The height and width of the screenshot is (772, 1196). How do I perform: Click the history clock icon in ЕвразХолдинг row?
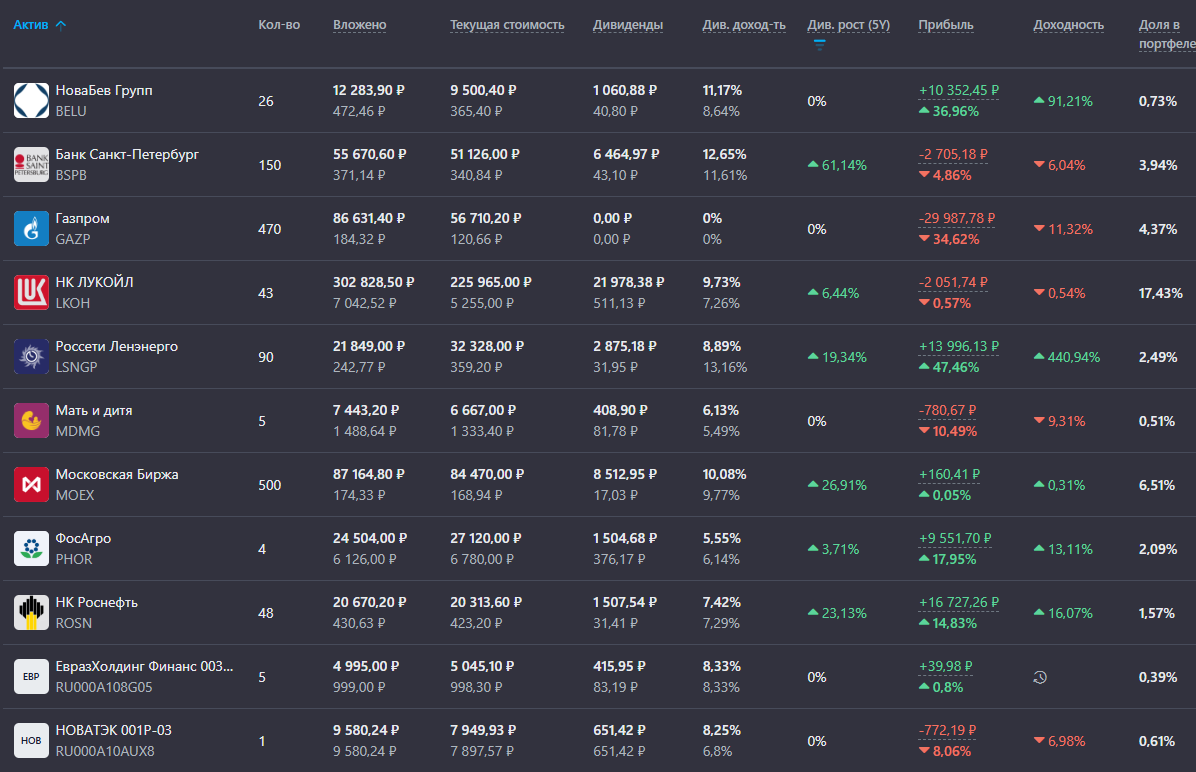coord(1040,677)
